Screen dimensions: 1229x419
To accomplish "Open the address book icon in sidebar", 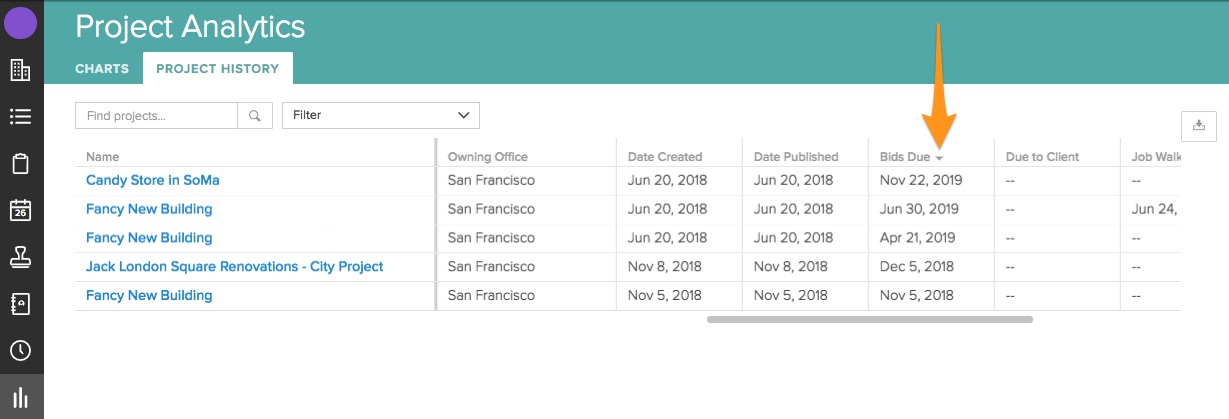I will (x=21, y=304).
